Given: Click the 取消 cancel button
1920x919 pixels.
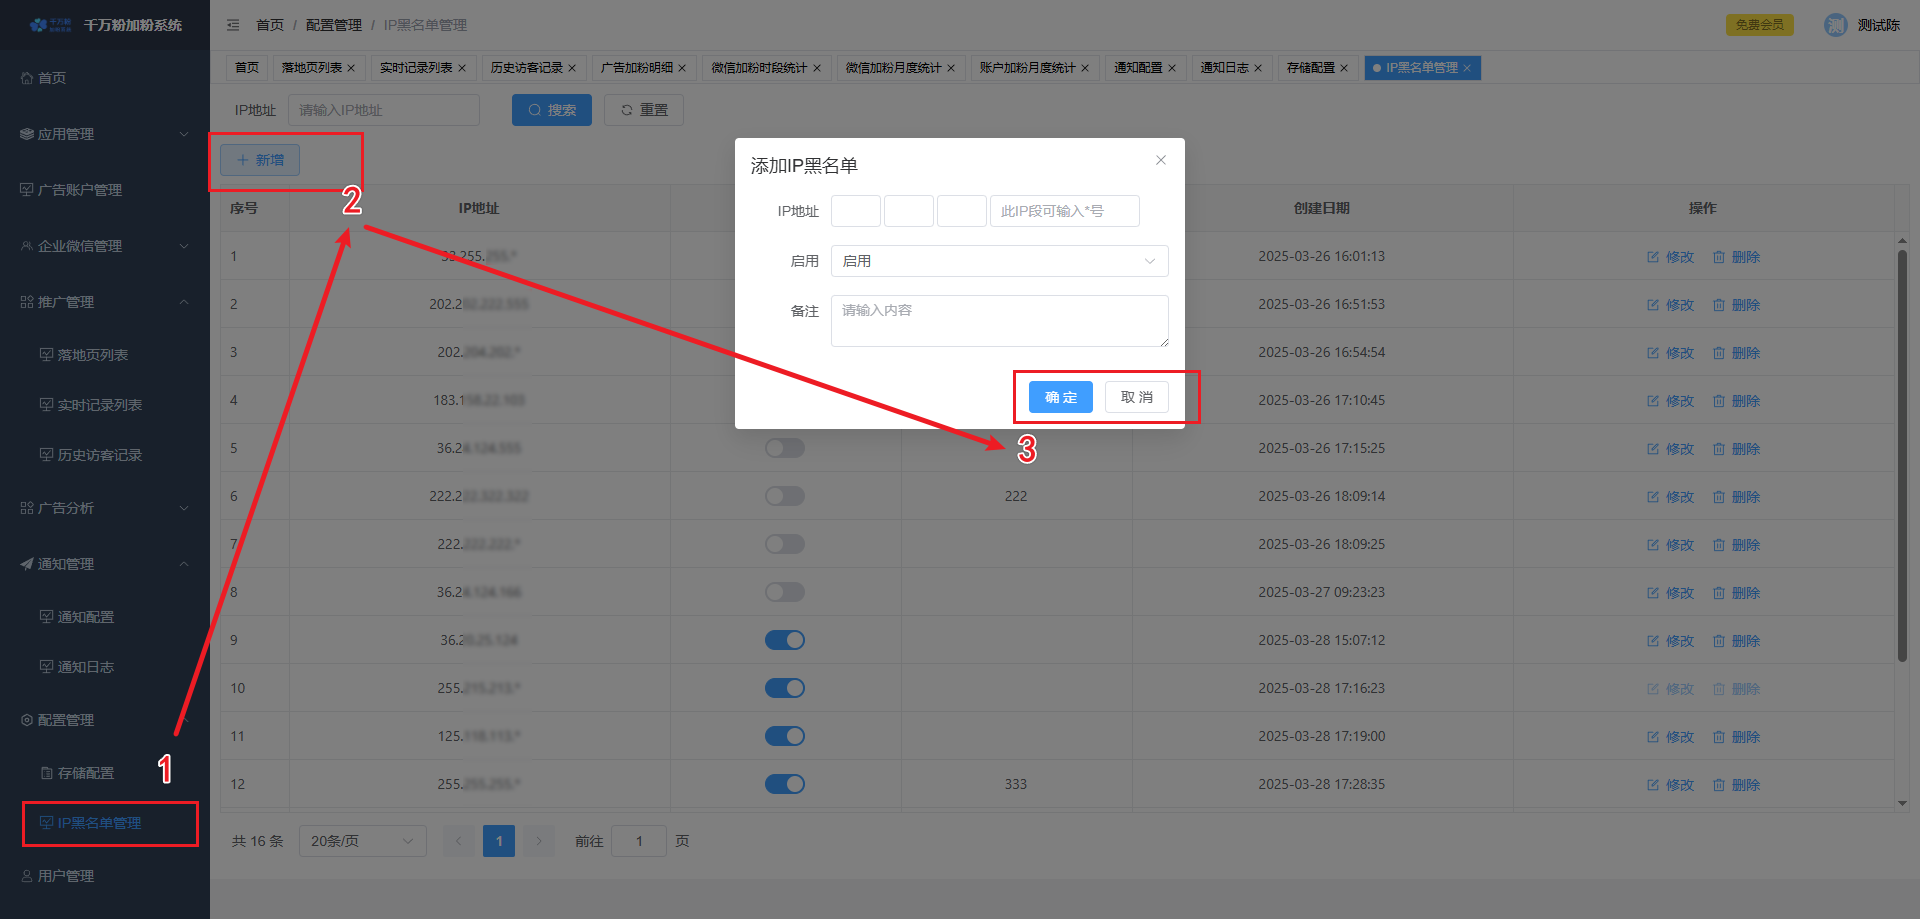Looking at the screenshot, I should (1136, 397).
